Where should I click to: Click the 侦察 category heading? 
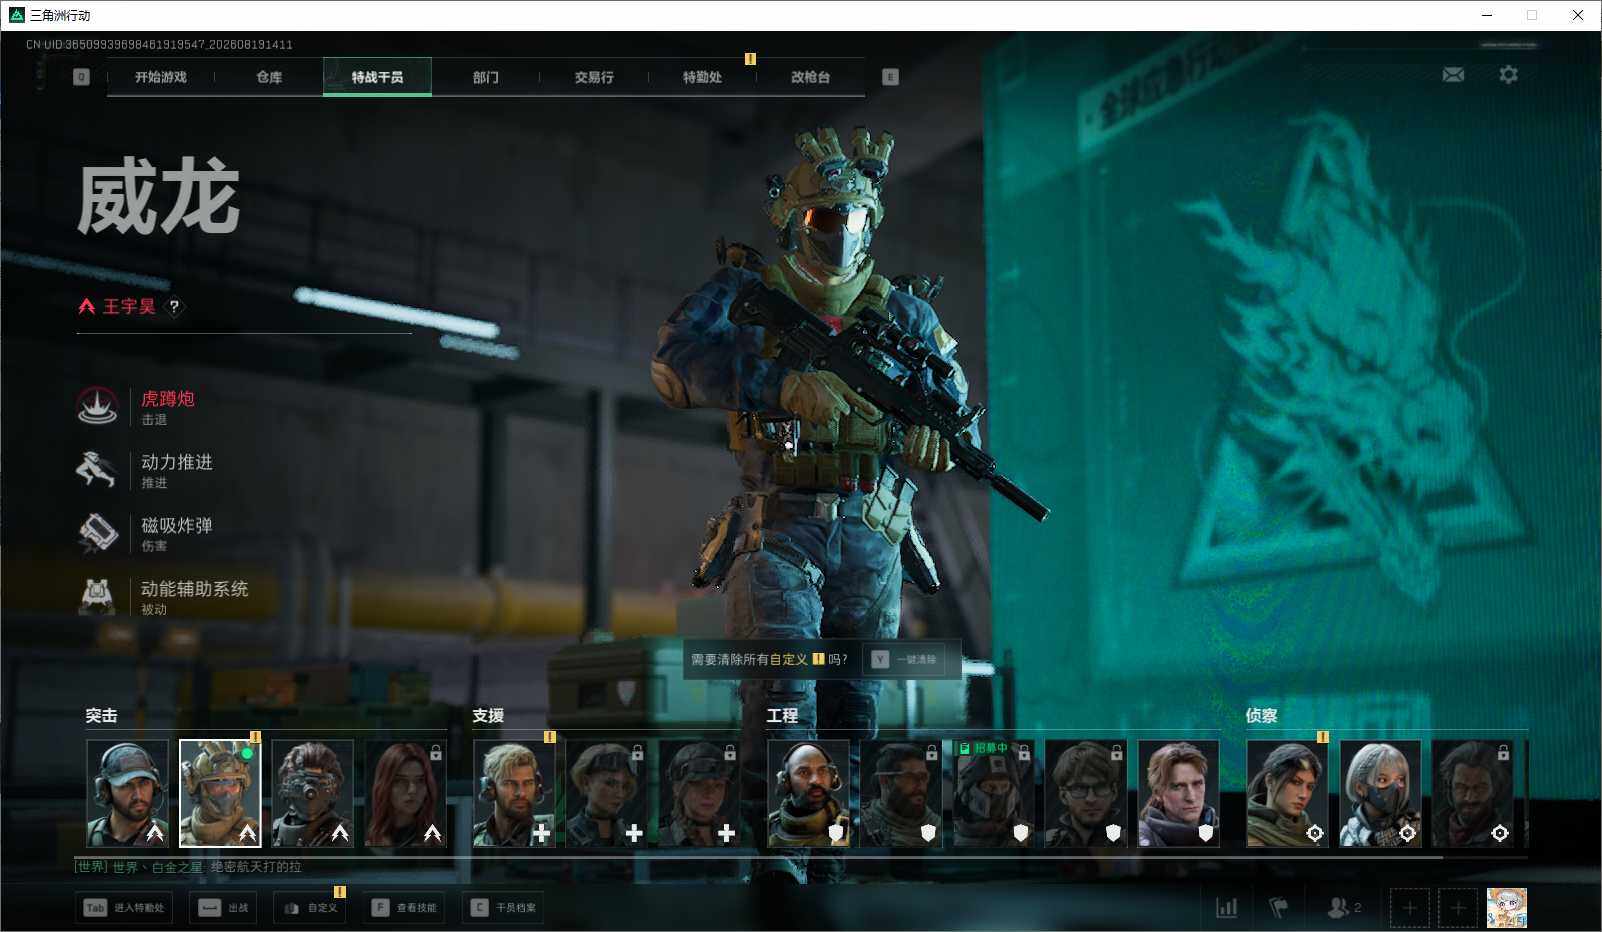[x=1261, y=715]
